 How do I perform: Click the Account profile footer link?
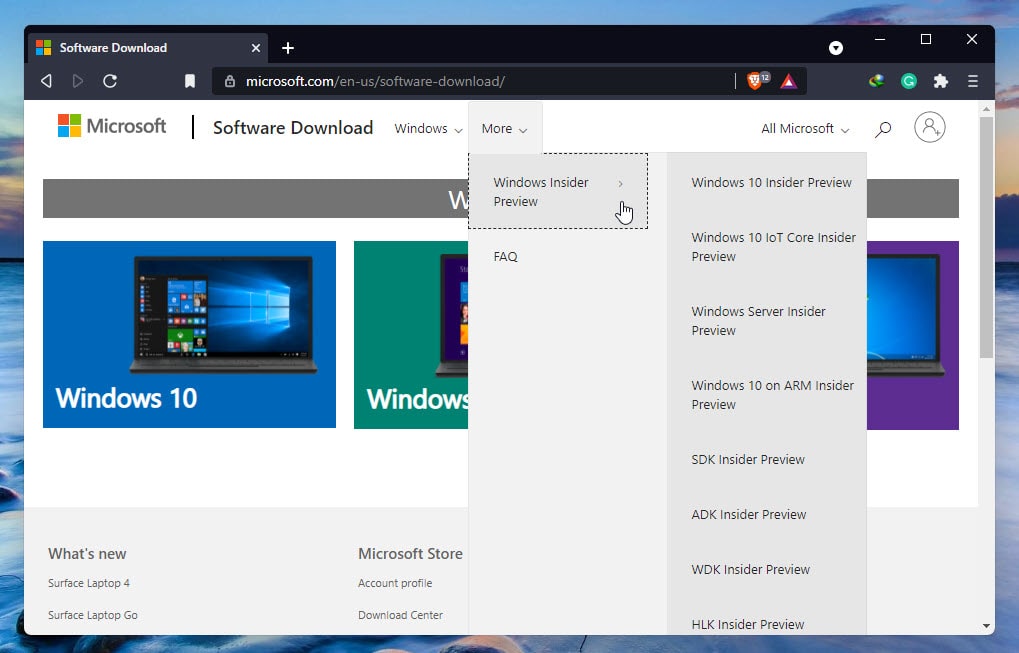click(x=395, y=583)
